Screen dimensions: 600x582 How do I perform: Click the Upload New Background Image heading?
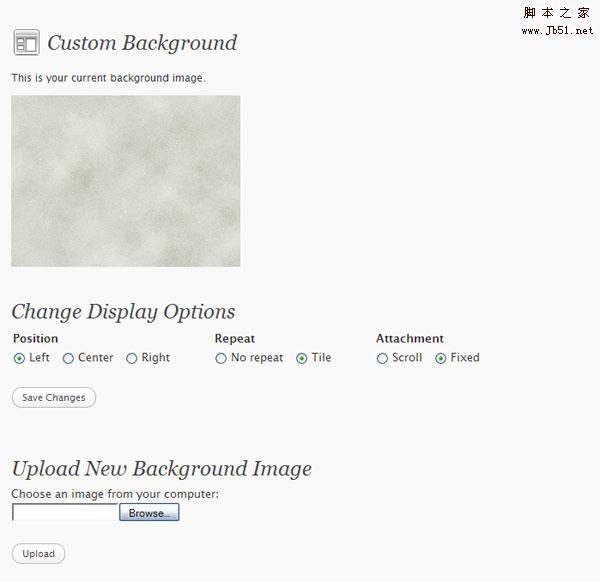(x=162, y=469)
